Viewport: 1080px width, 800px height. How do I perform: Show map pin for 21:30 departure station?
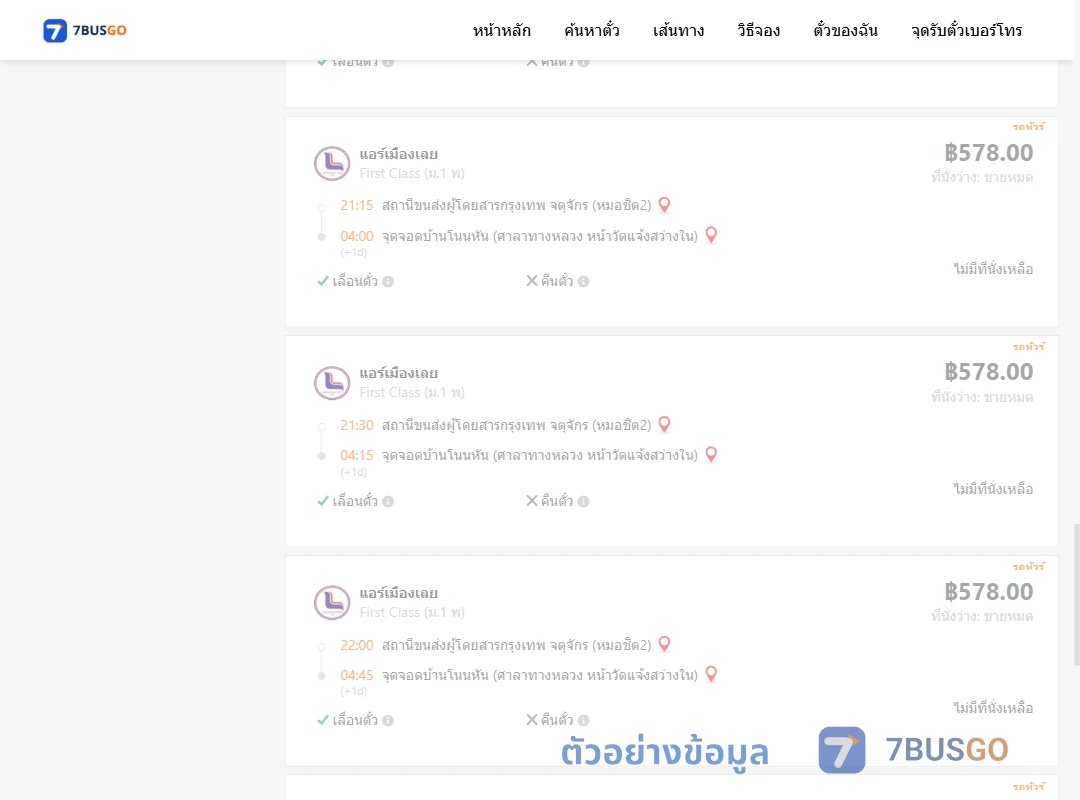pyautogui.click(x=664, y=424)
